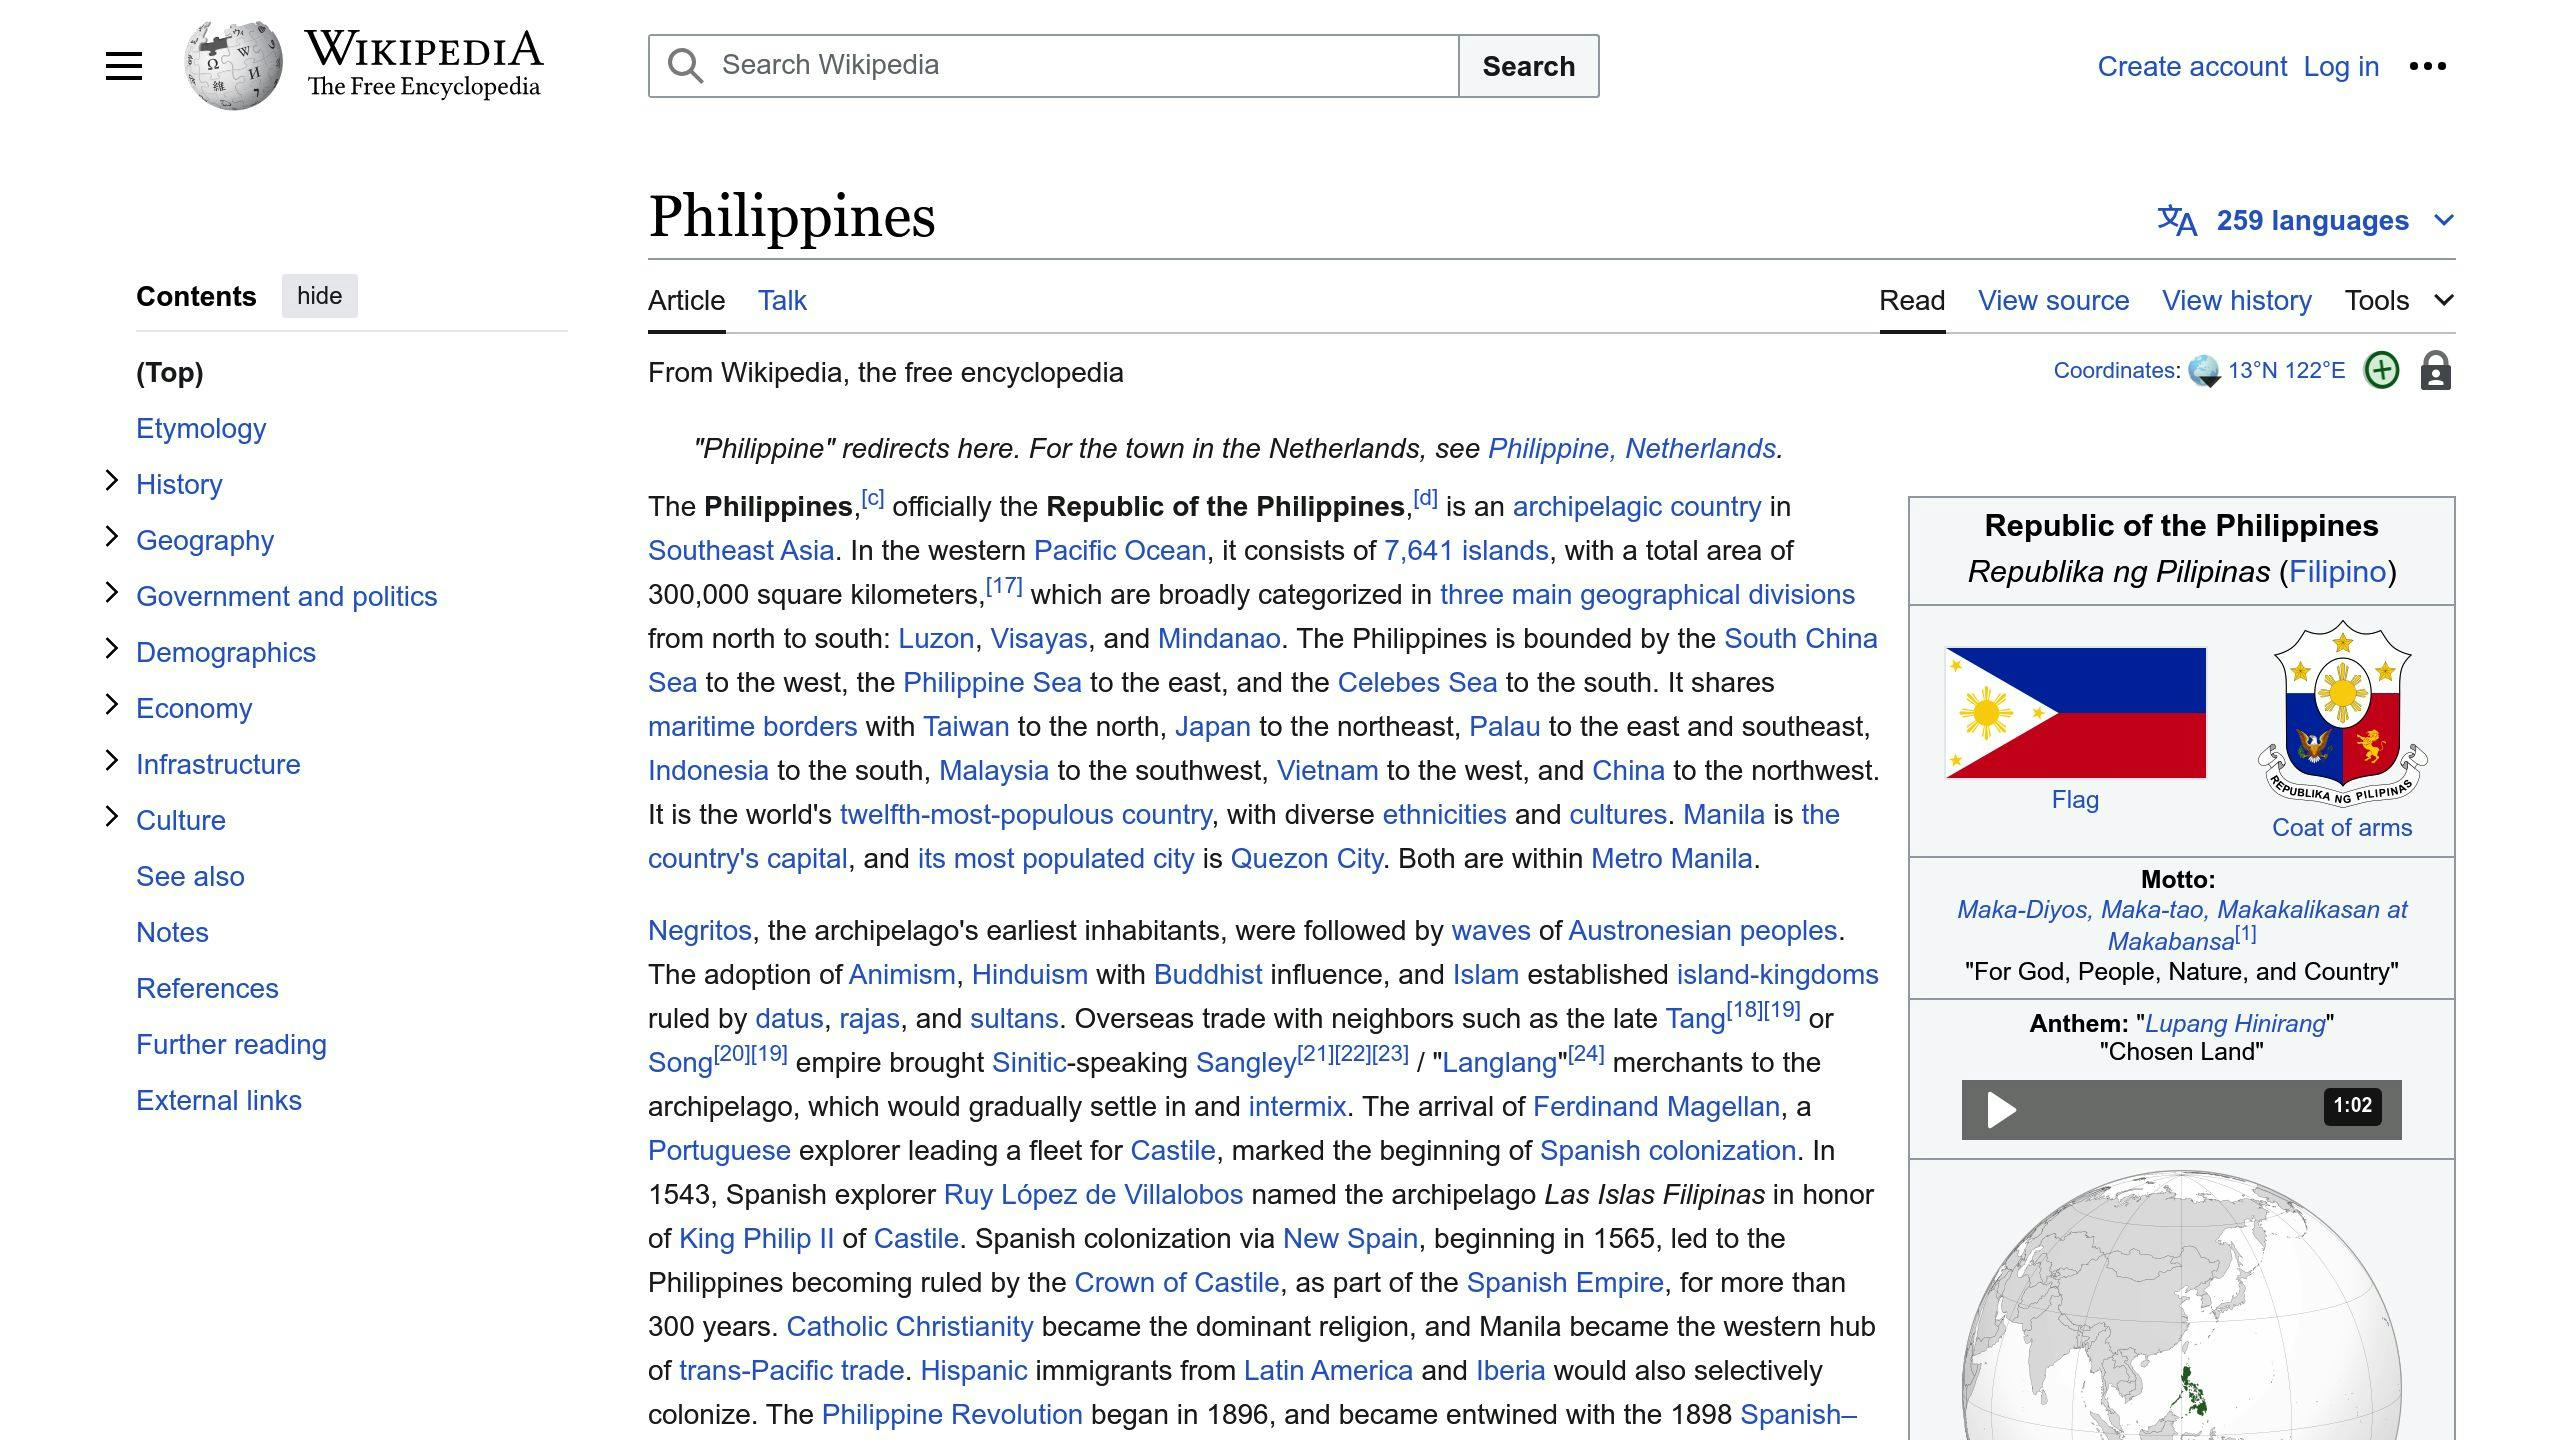Jump to Further reading in contents
The image size is (2560, 1440).
(x=231, y=1044)
